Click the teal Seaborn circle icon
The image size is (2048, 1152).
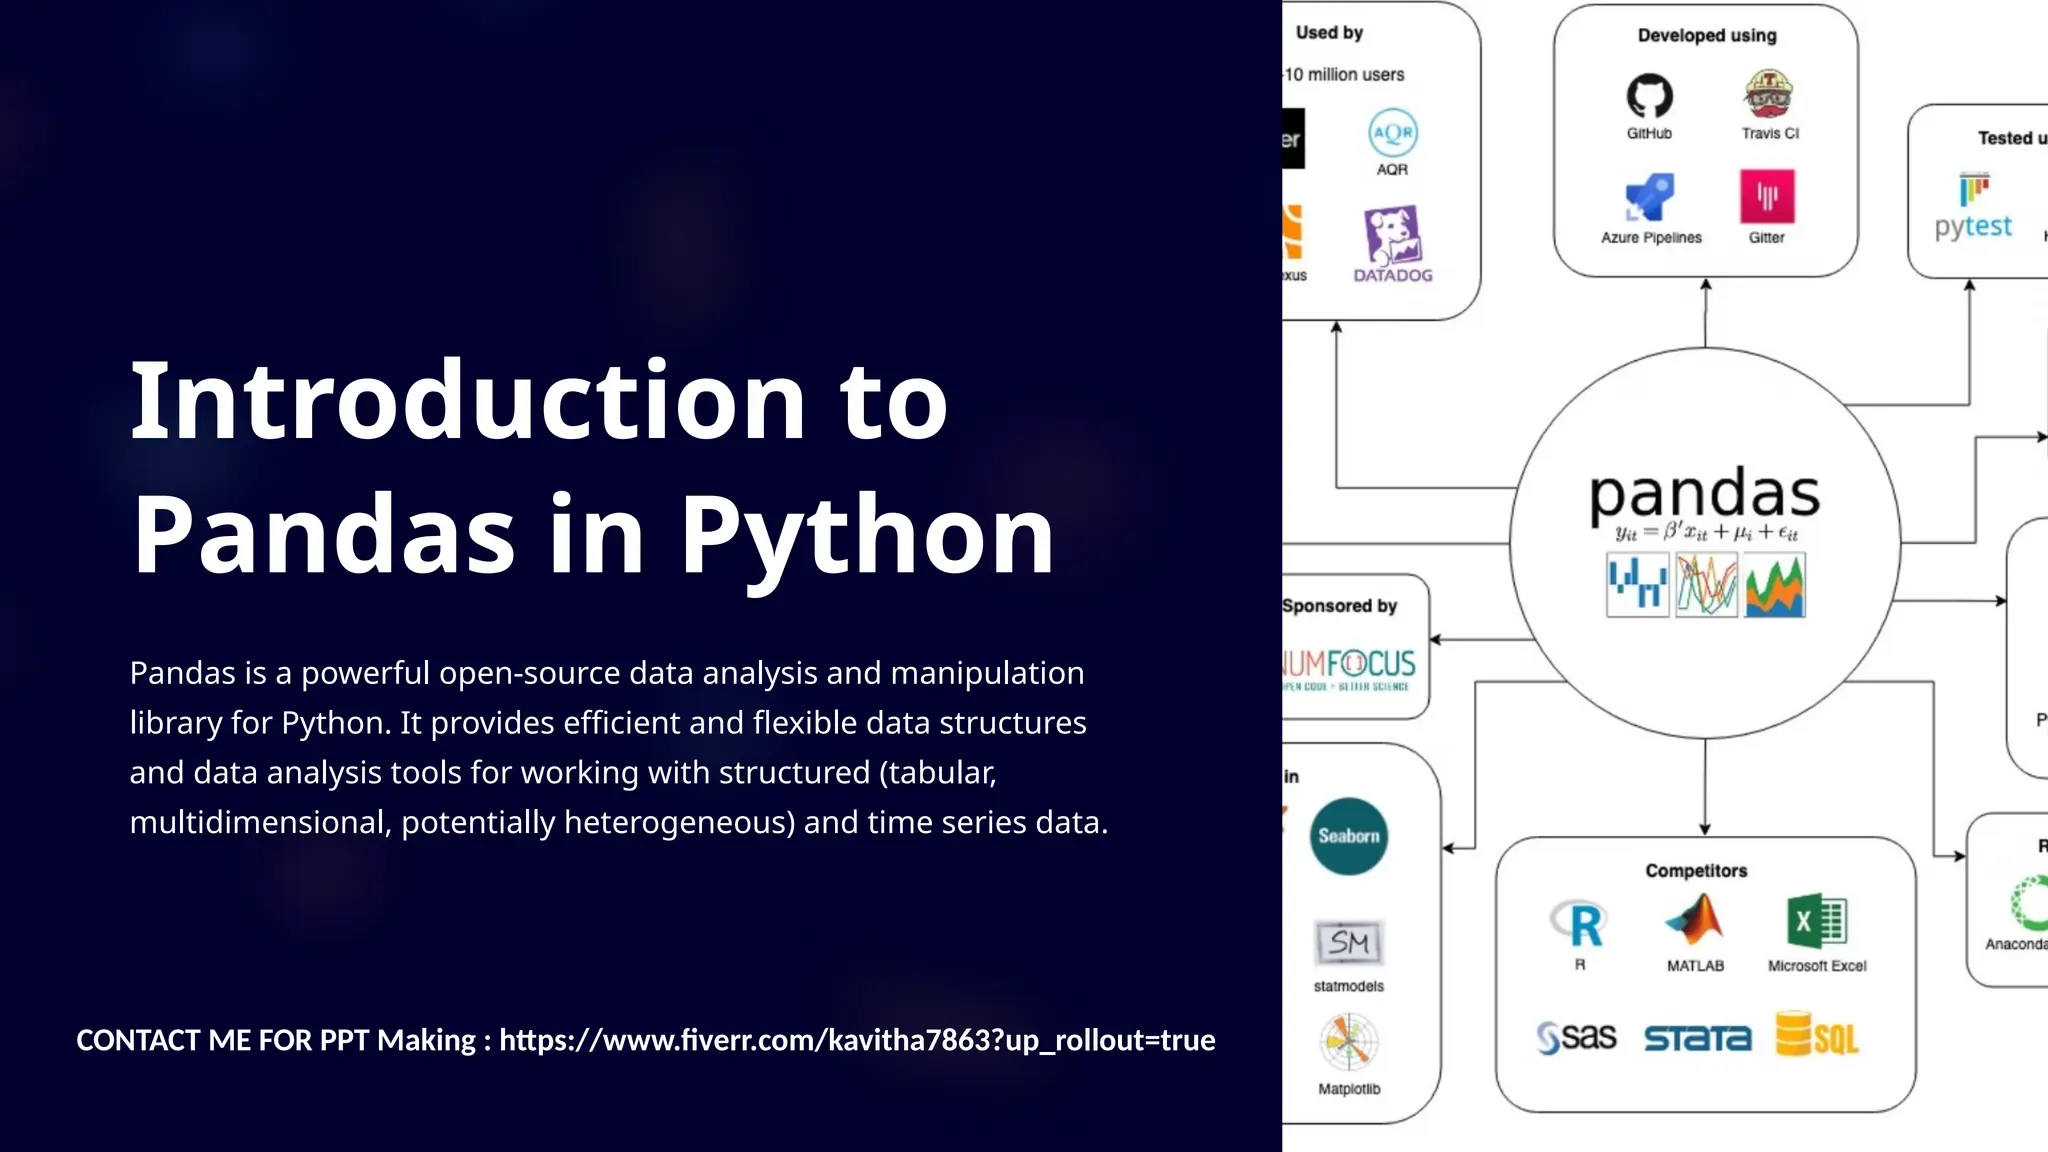[x=1348, y=836]
